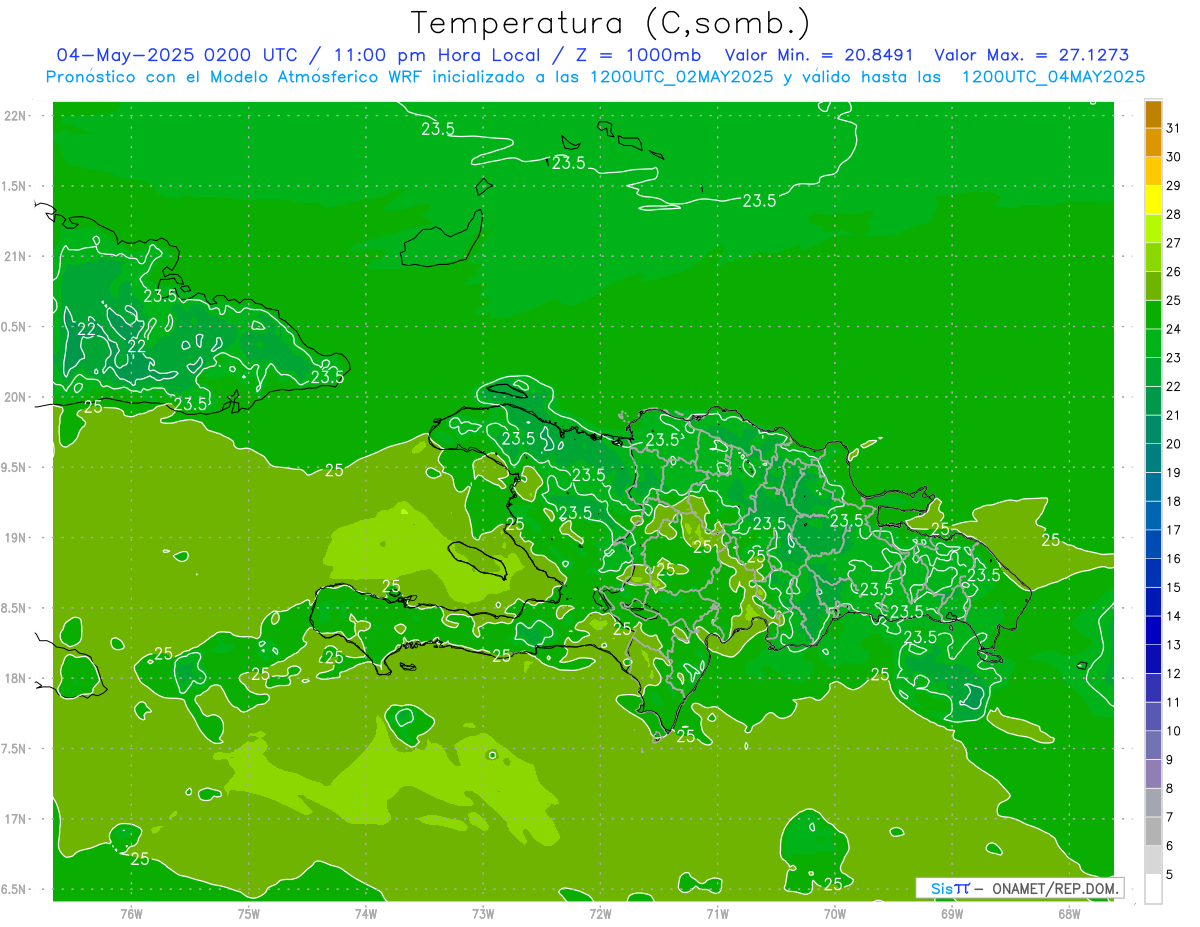The width and height of the screenshot is (1200, 927).
Task: Click the 68W longitude axis label
Action: pos(1069,913)
